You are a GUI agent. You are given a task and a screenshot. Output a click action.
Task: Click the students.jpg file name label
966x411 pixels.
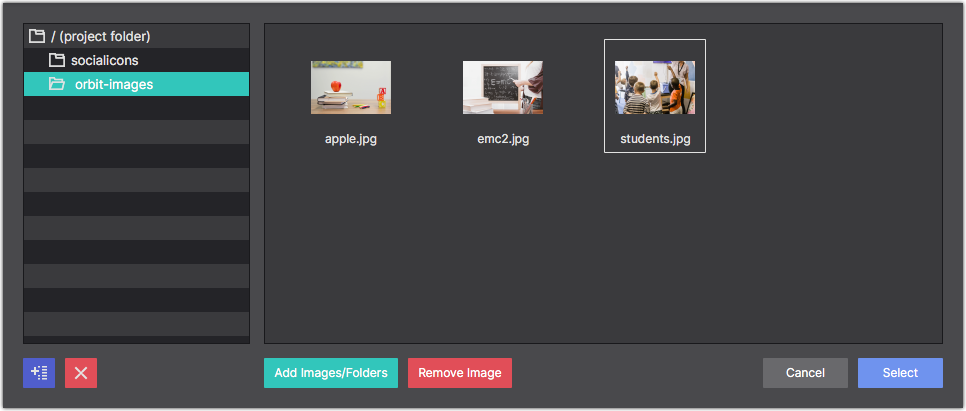click(655, 139)
